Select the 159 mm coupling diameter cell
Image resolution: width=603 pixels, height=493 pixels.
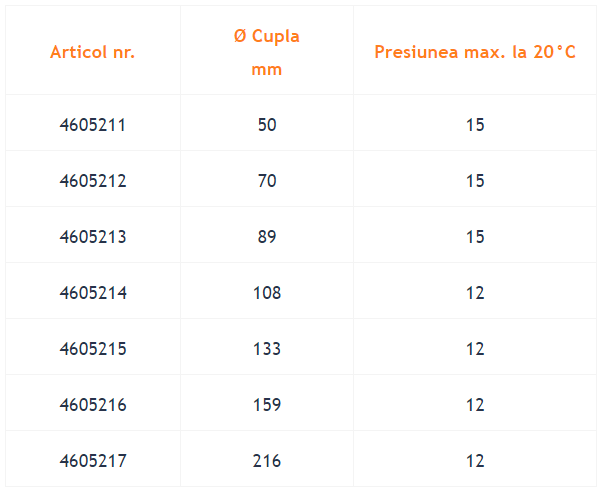coord(267,405)
